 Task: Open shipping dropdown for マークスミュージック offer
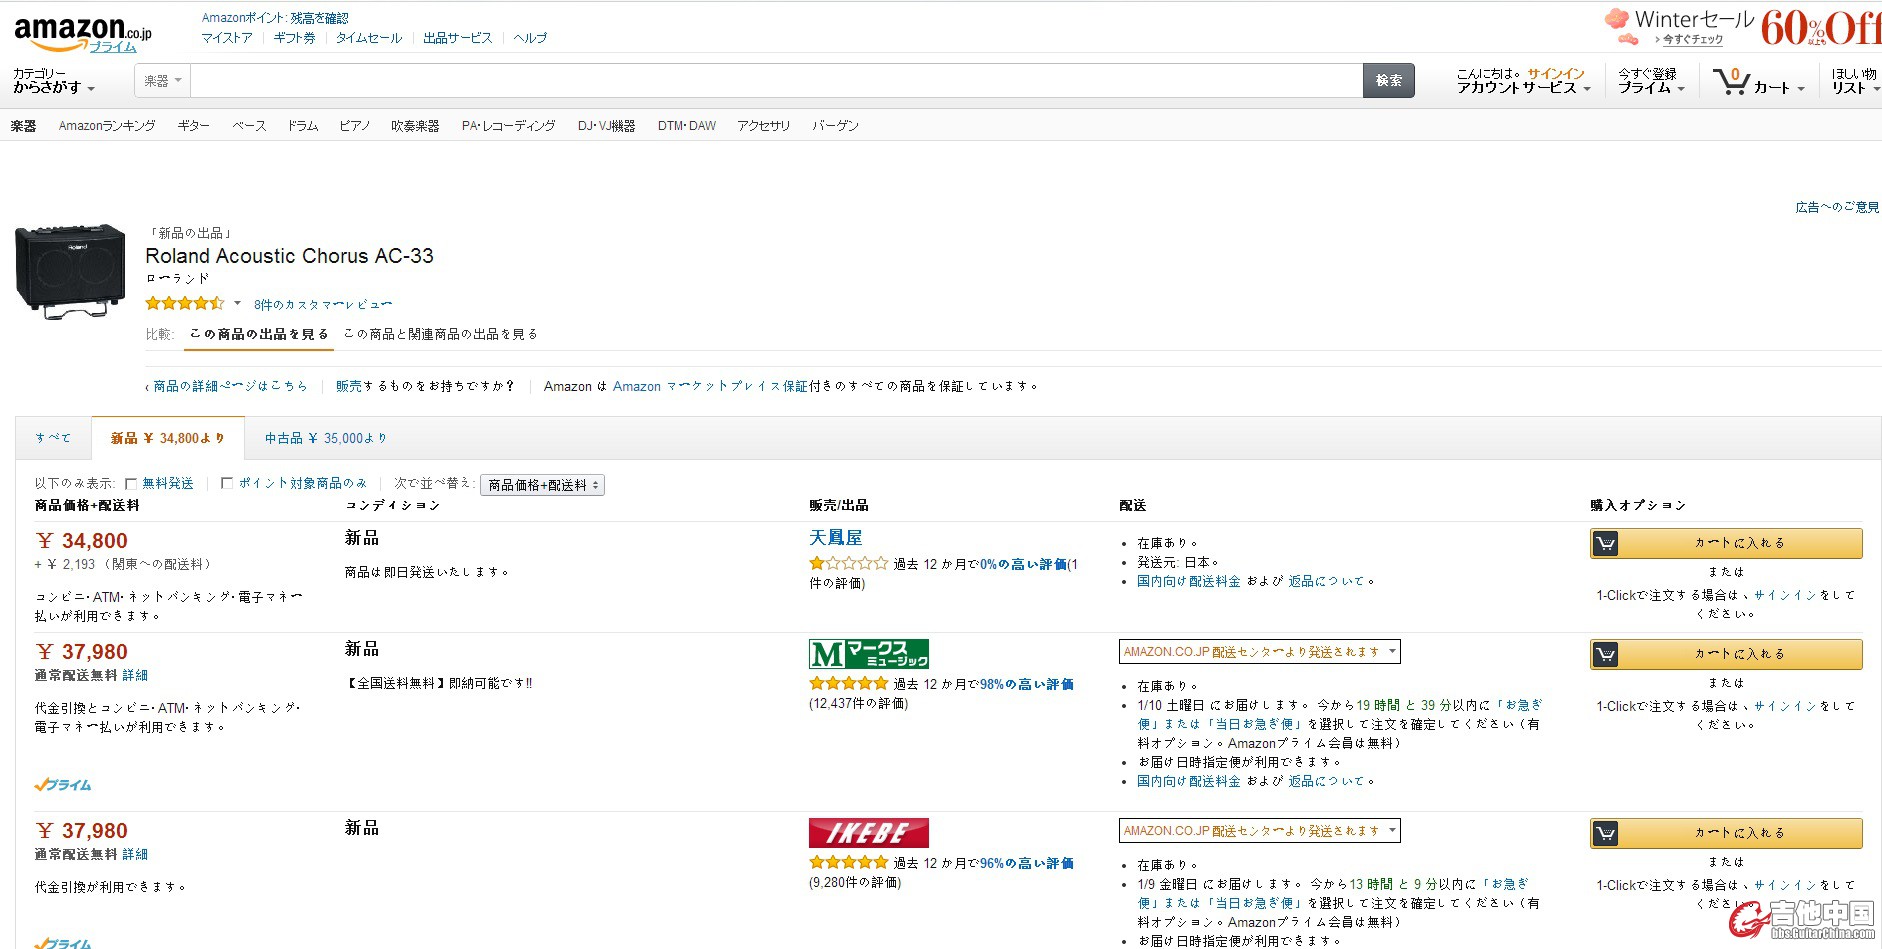tap(1259, 652)
